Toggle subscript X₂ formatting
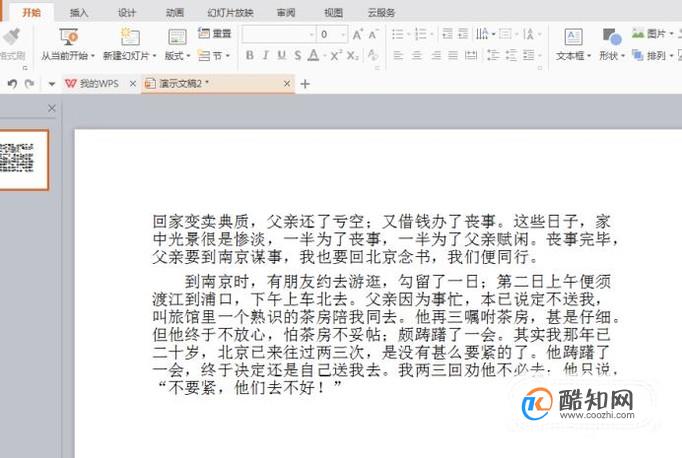Image resolution: width=682 pixels, height=458 pixels. (352, 56)
